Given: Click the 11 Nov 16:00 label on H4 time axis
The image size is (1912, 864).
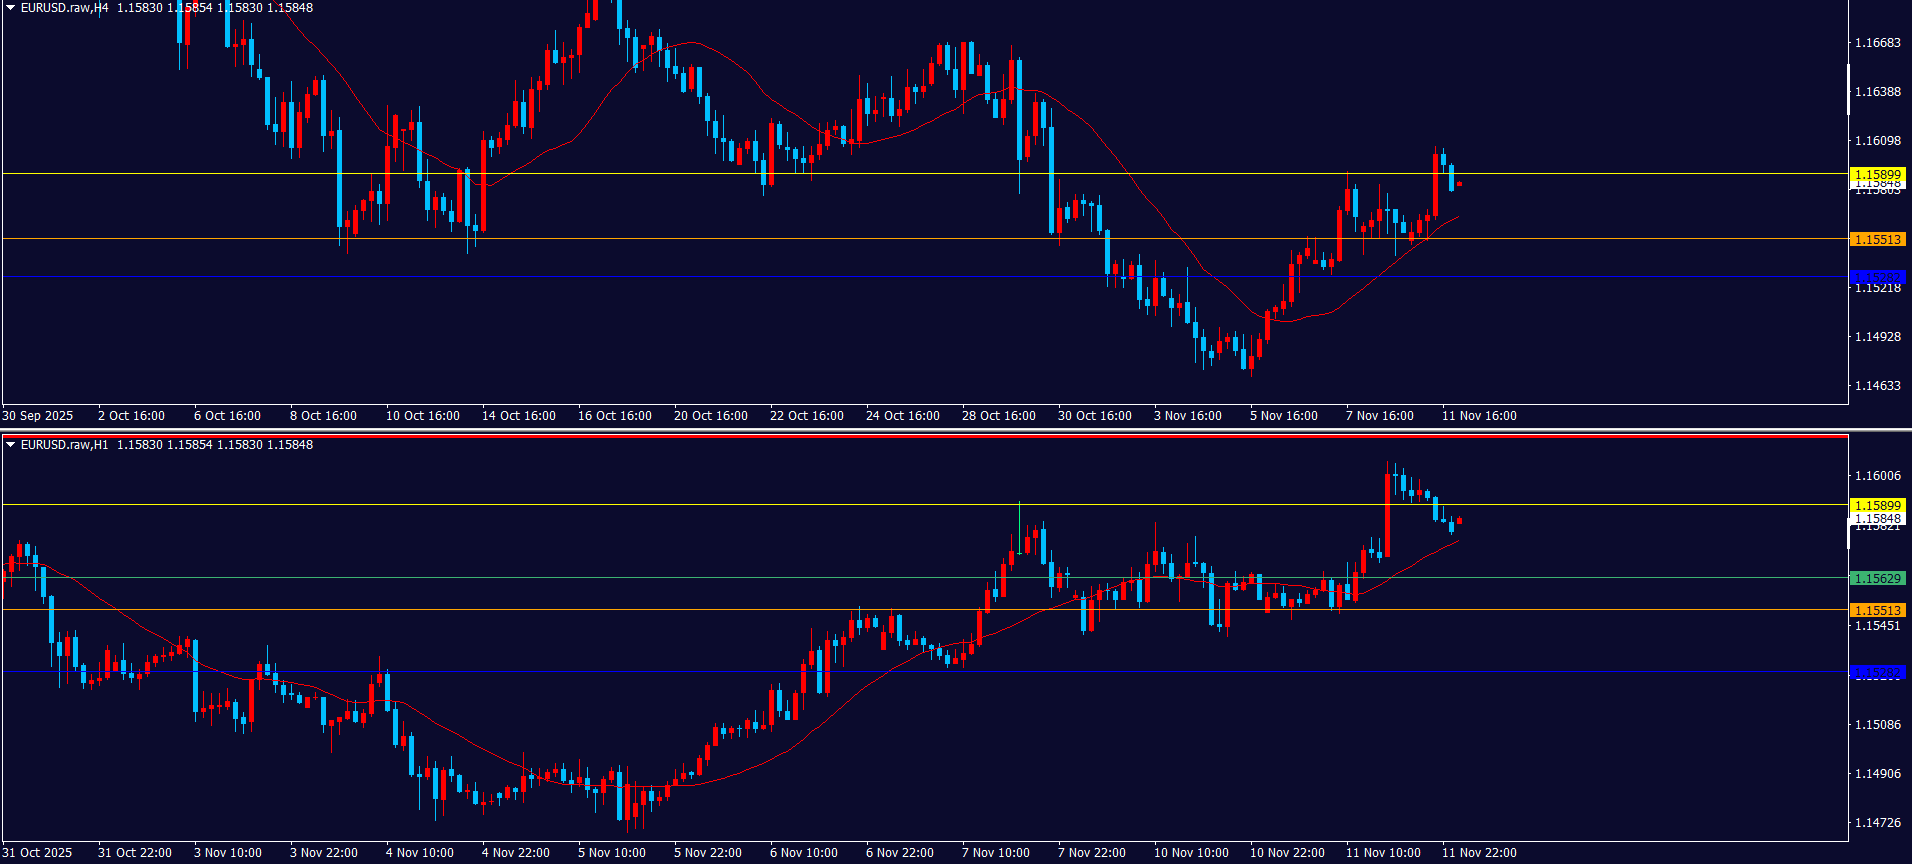Looking at the screenshot, I should [x=1479, y=416].
